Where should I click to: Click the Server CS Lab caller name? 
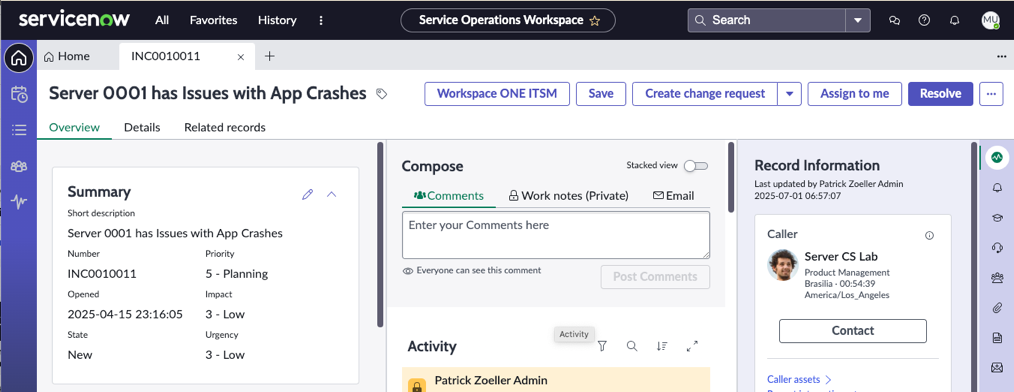point(841,256)
